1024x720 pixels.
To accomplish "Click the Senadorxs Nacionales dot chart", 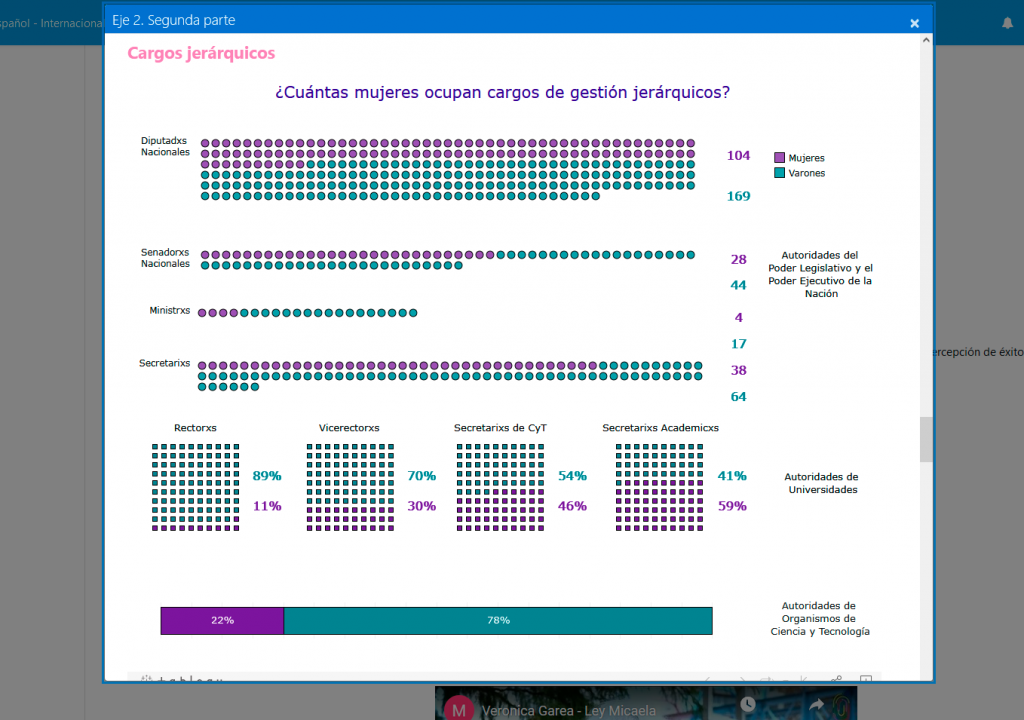I will (447, 260).
